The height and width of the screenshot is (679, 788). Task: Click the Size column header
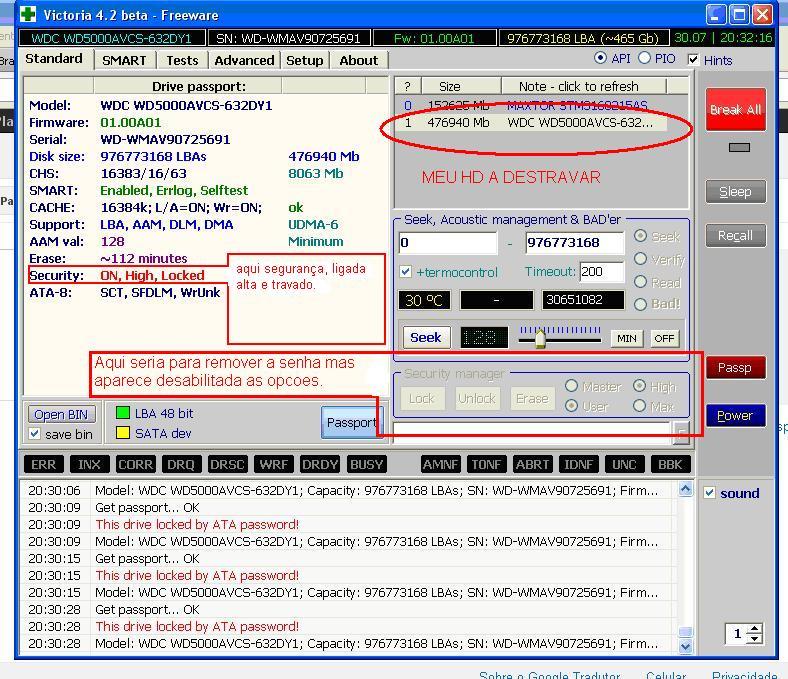[x=461, y=86]
